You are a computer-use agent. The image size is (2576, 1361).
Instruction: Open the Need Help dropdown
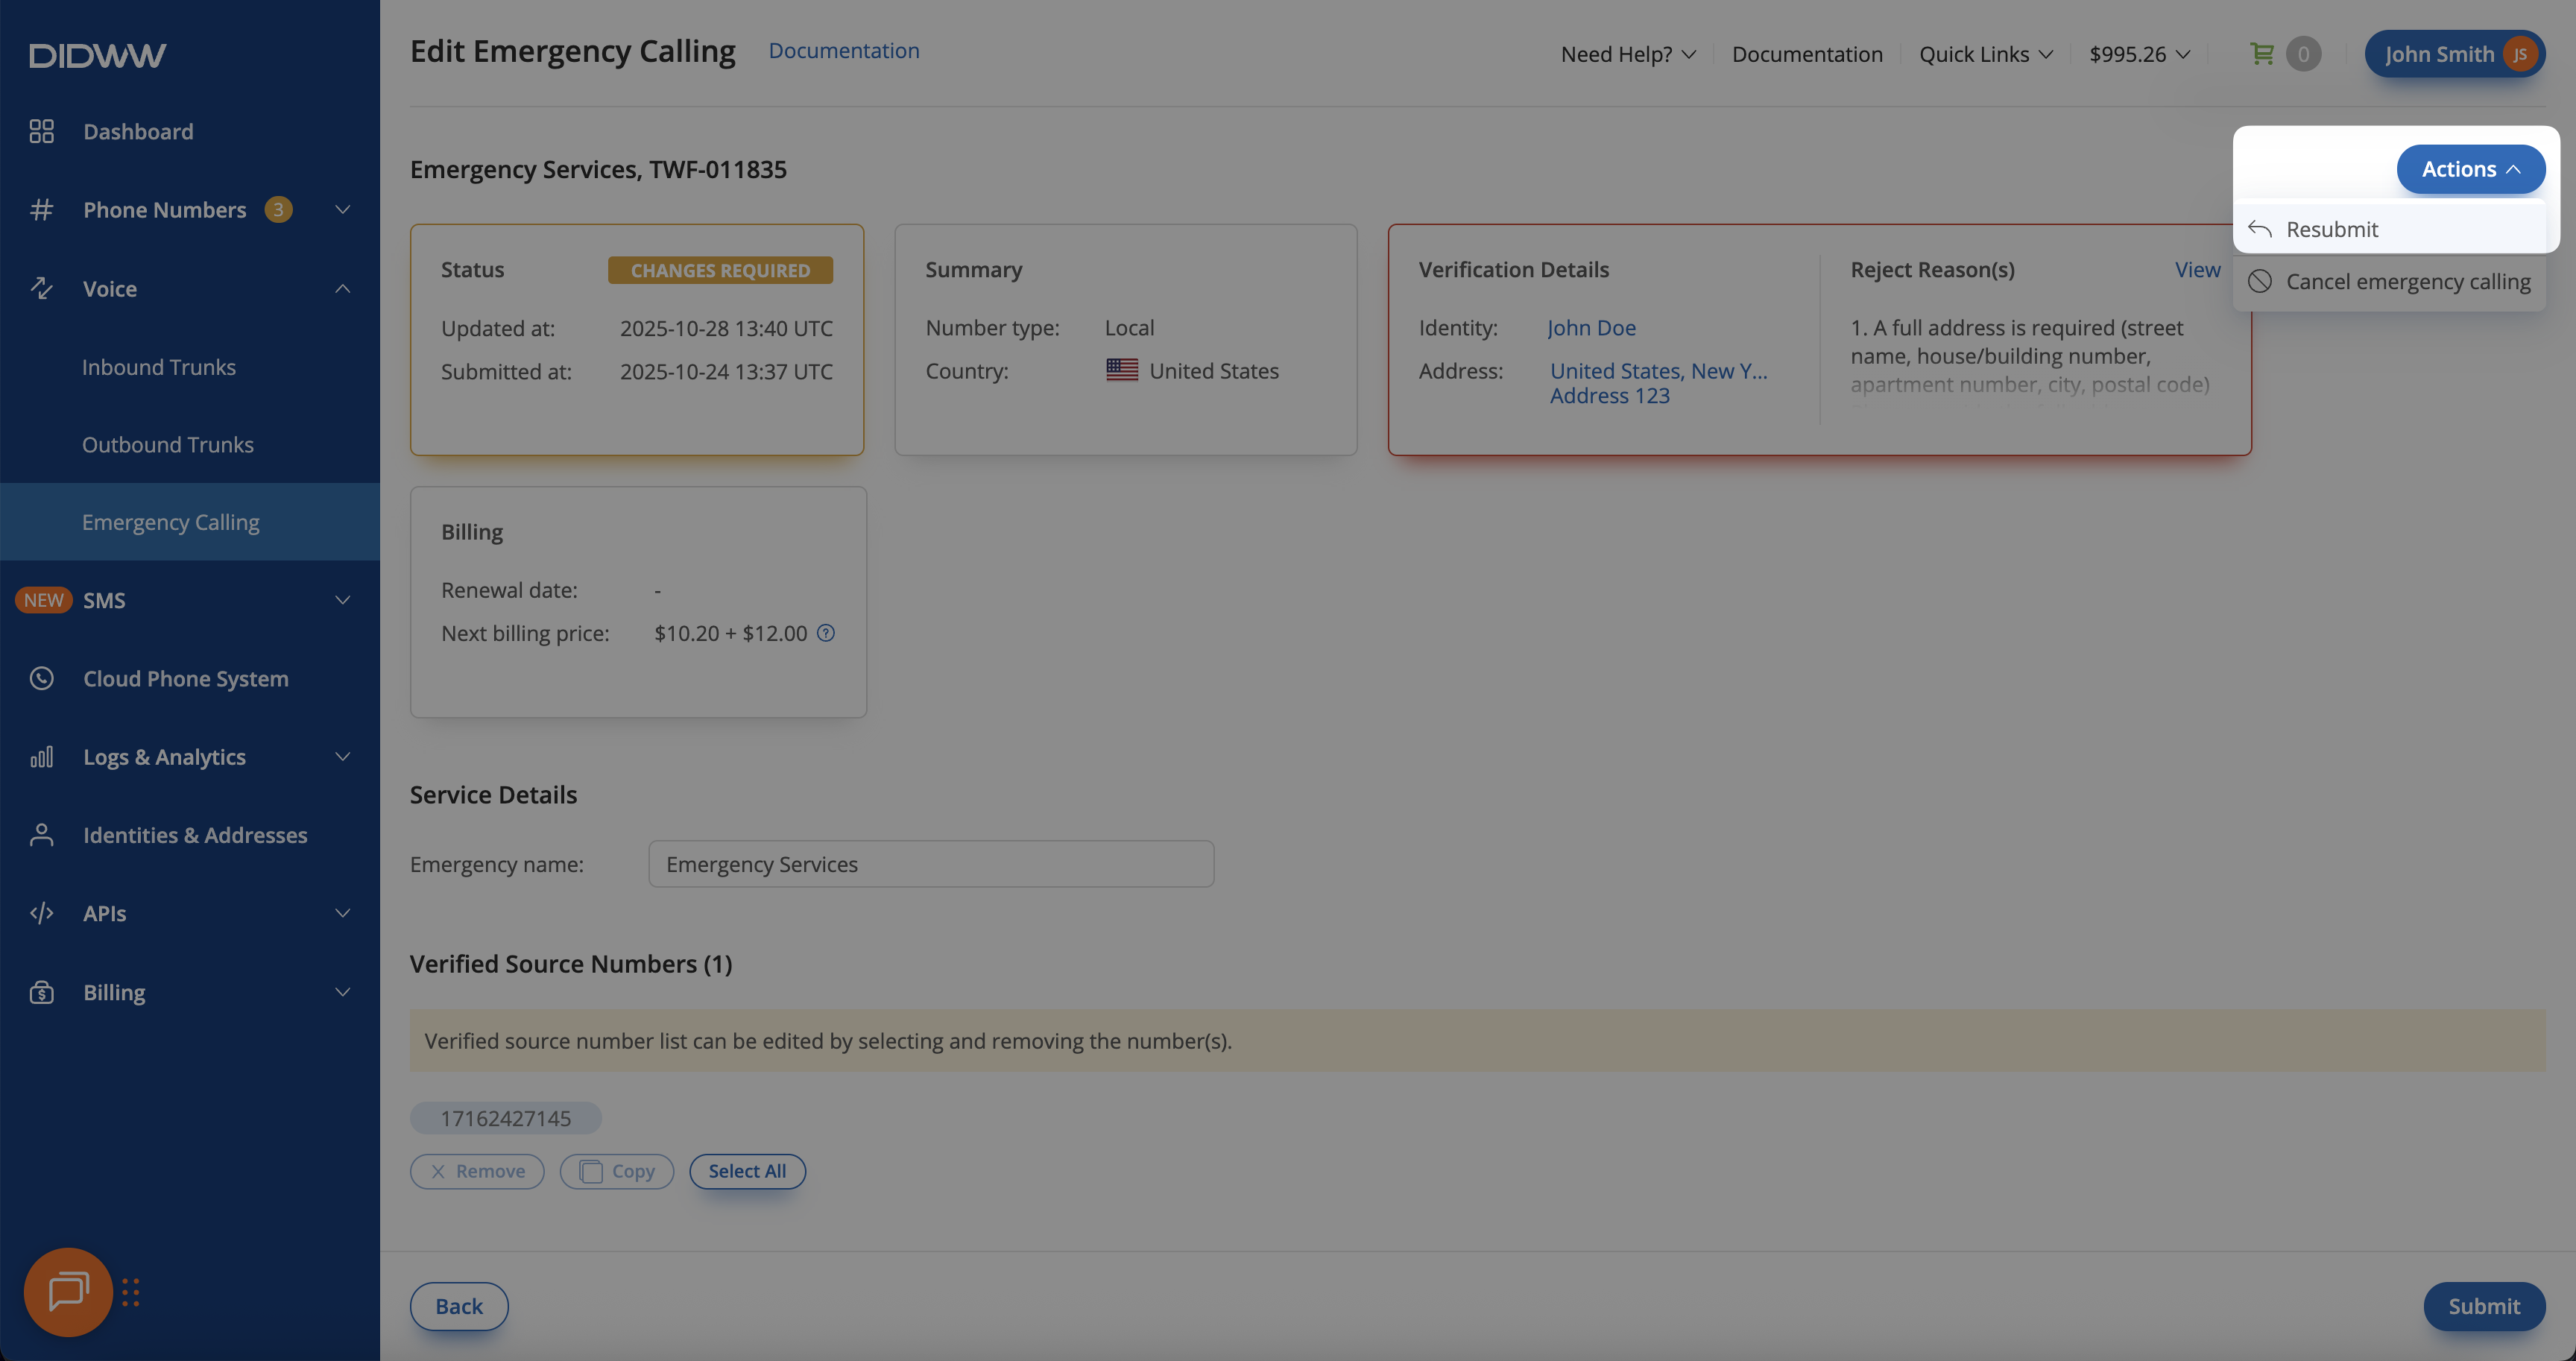(x=1627, y=54)
